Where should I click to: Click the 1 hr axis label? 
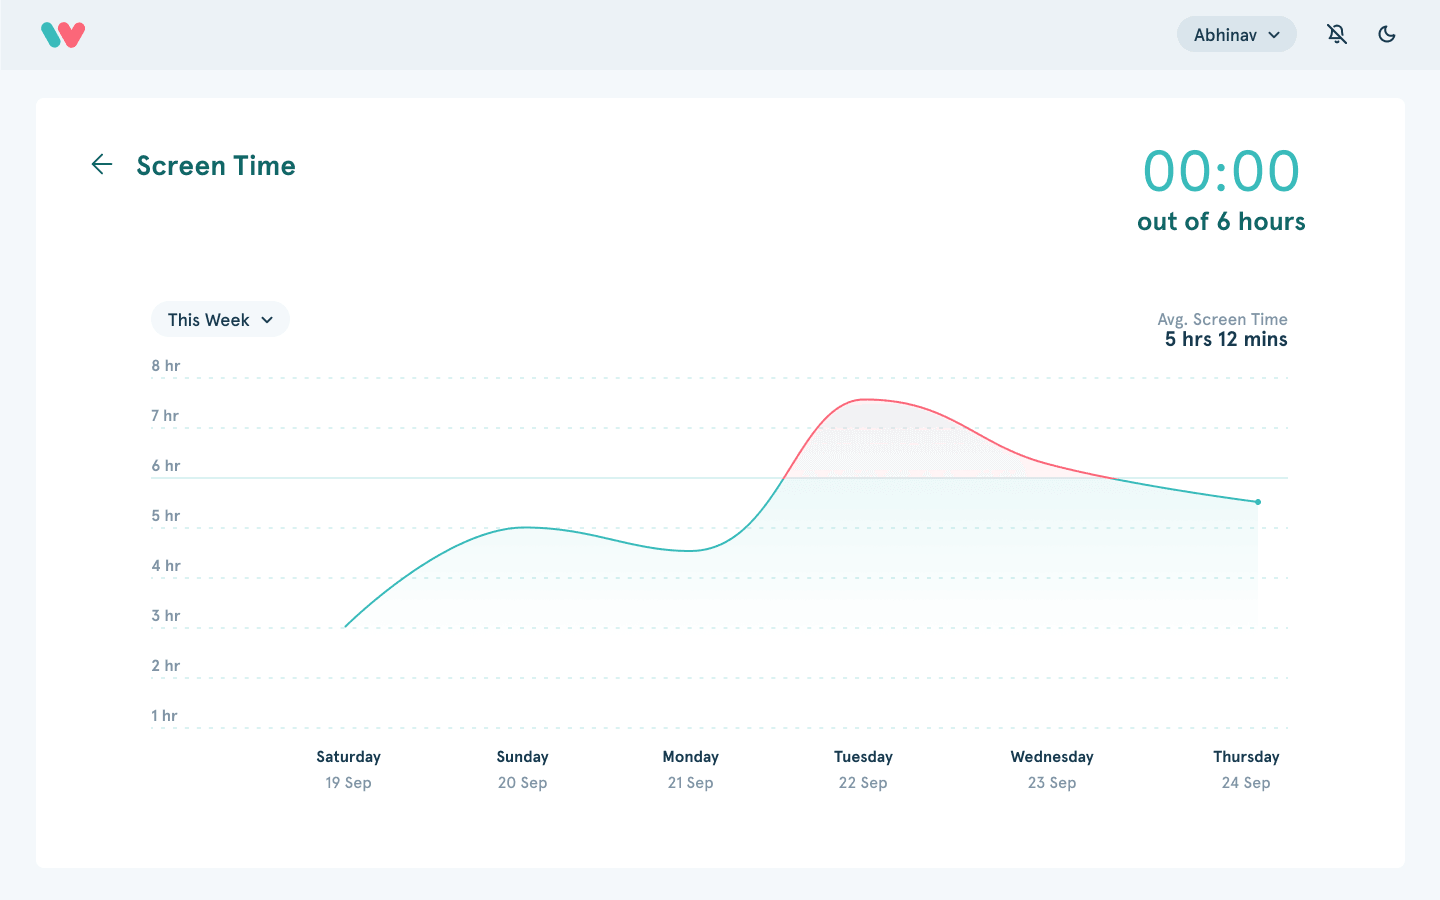tap(164, 716)
